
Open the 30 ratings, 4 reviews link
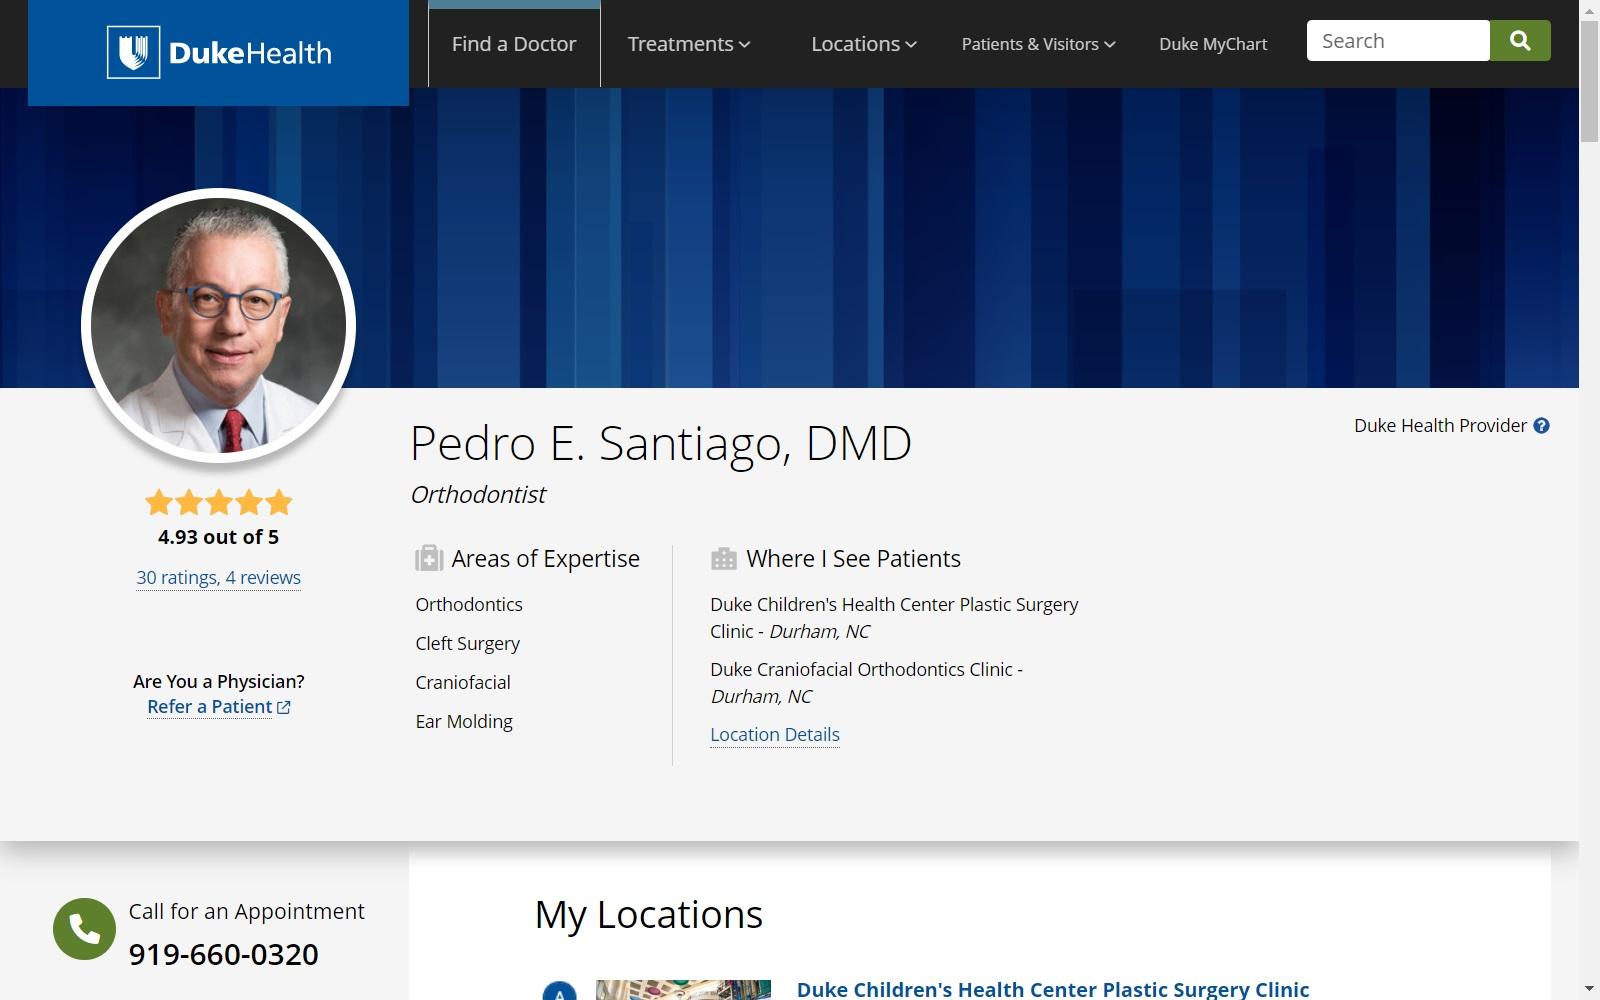(219, 577)
